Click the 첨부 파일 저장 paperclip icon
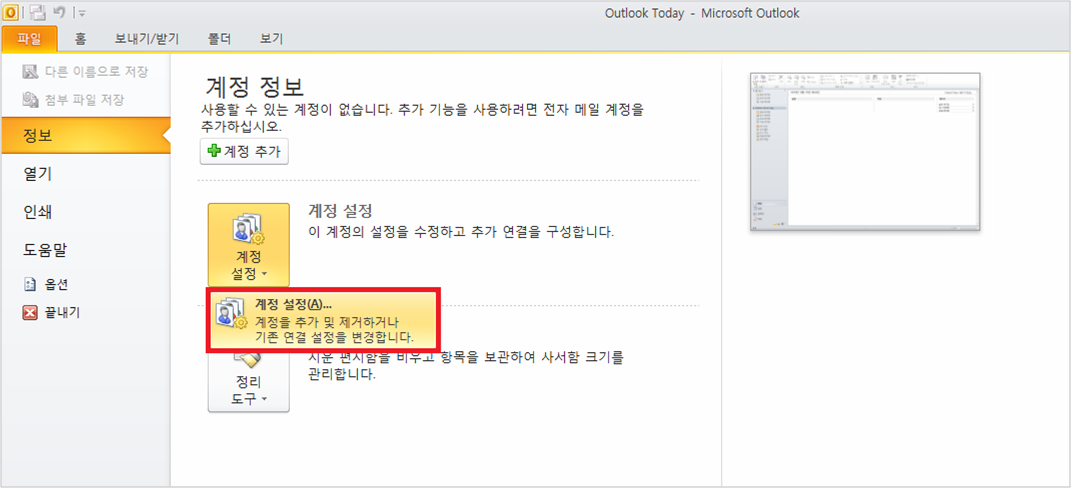Image resolution: width=1071 pixels, height=488 pixels. click(x=30, y=100)
